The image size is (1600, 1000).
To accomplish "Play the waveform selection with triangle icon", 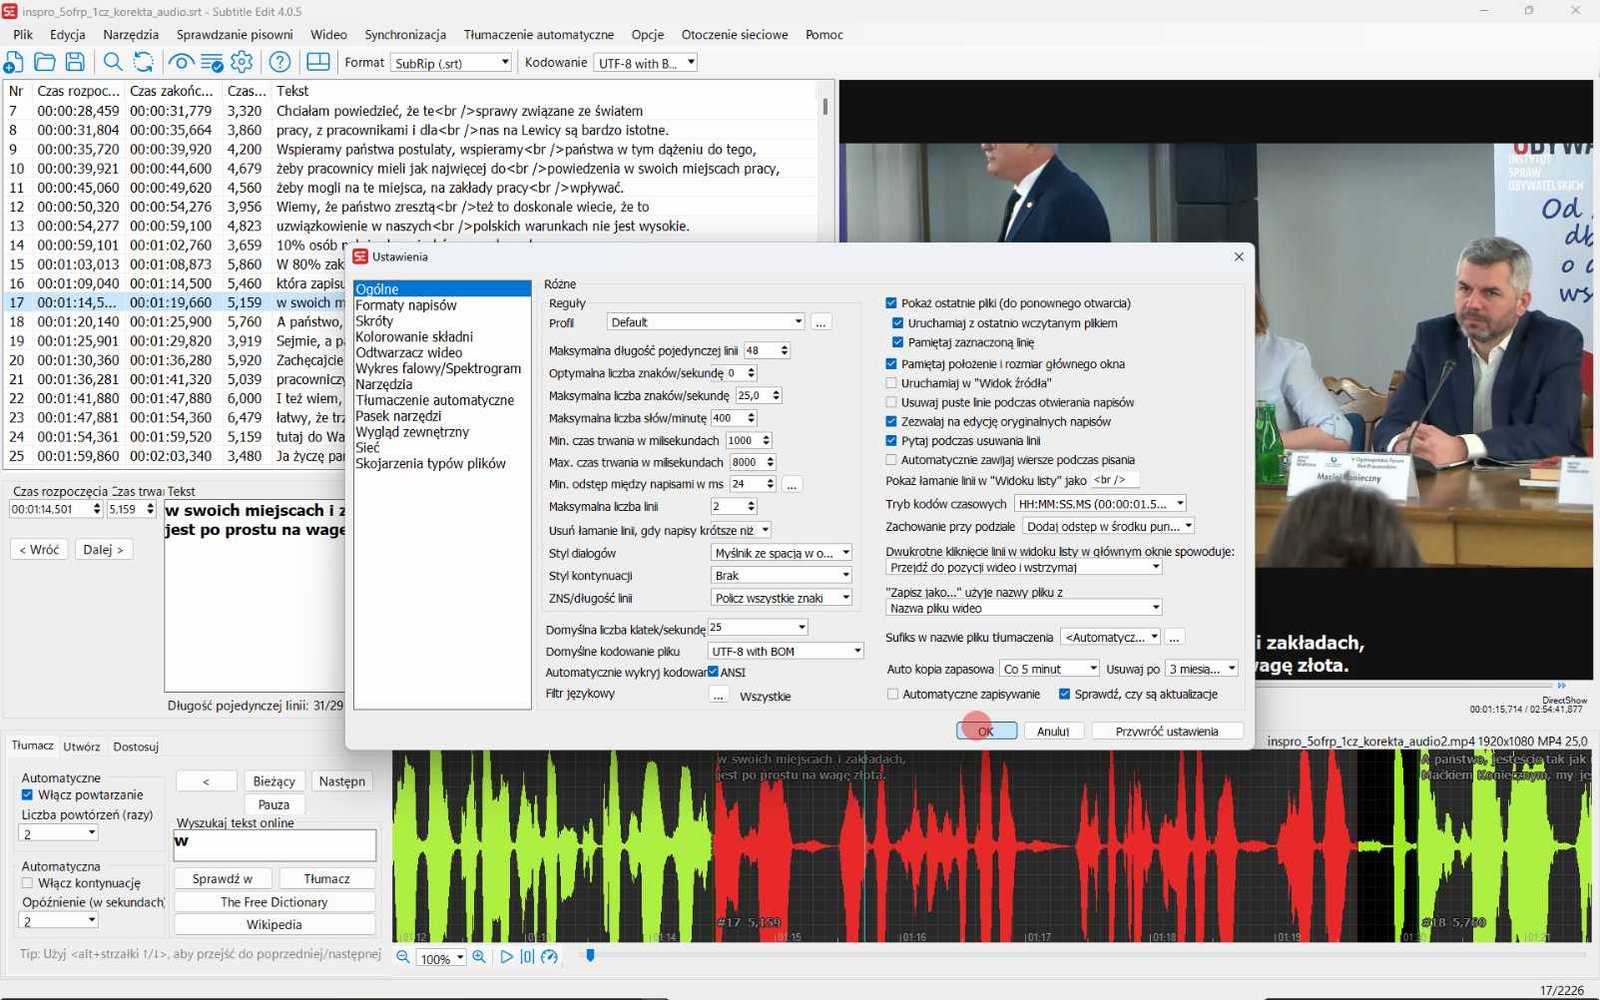I will tap(507, 957).
